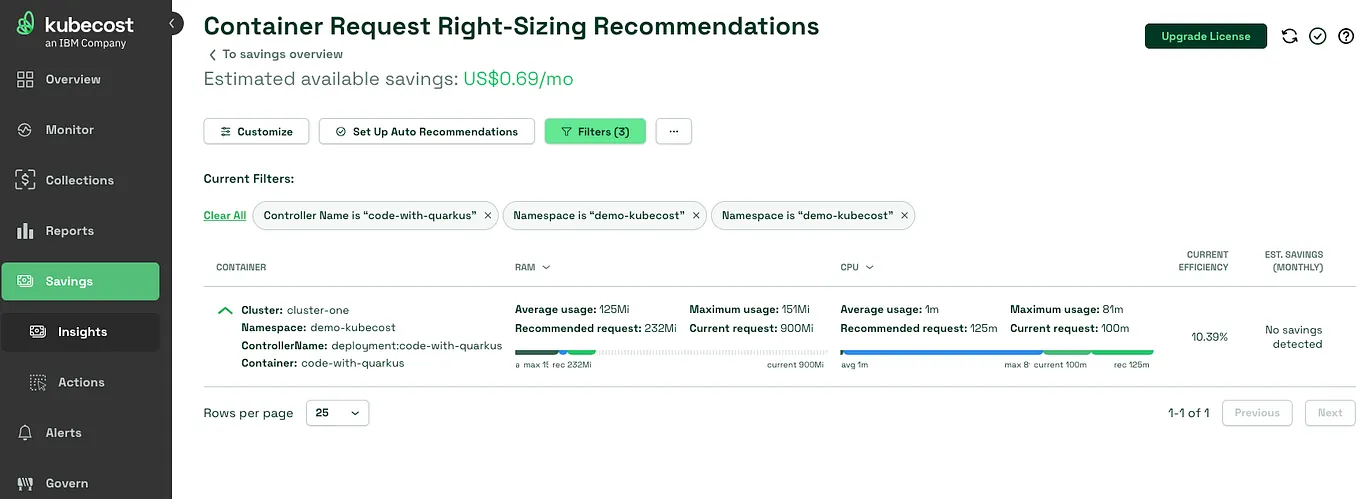
Task: Open the Rows per page dropdown
Action: click(x=337, y=413)
